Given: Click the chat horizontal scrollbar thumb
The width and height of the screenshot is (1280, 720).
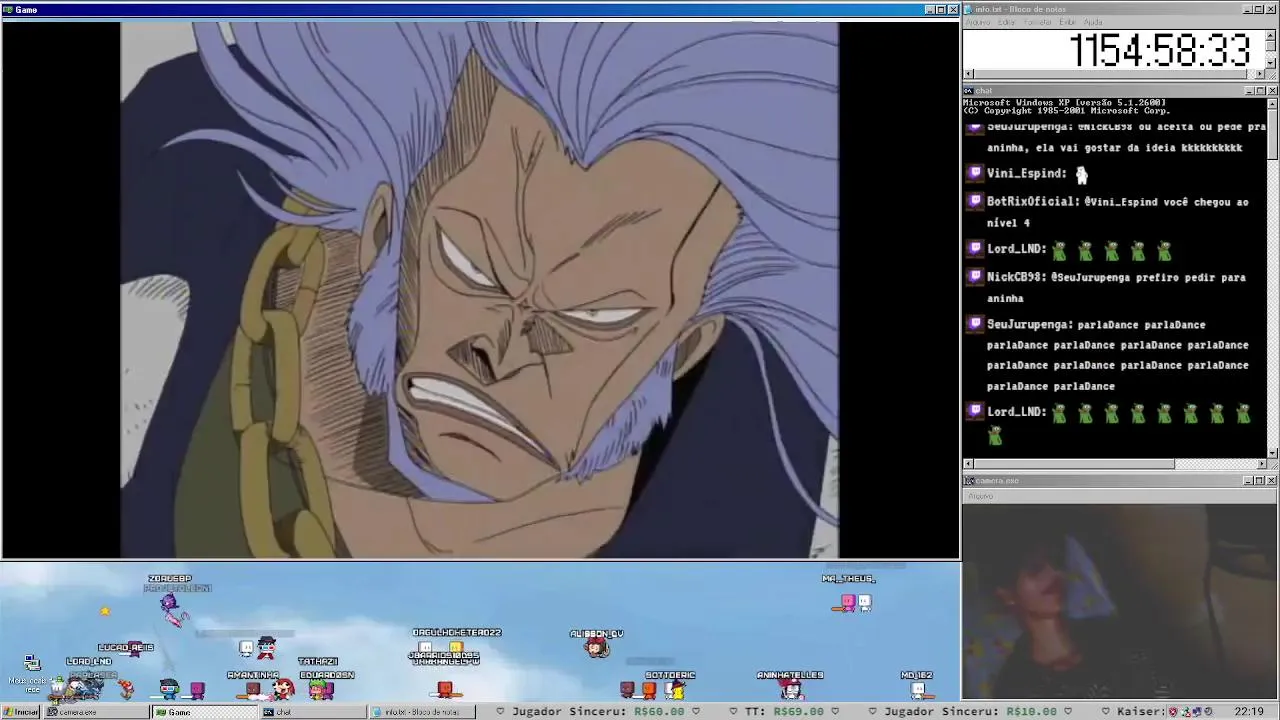Looking at the screenshot, I should coord(1074,464).
